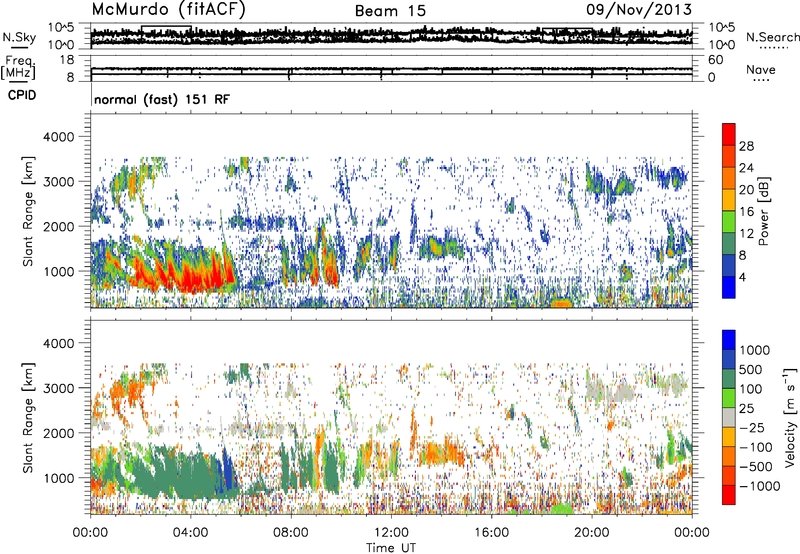
Task: Click the red bottom of the velocity colorbar
Action: [729, 495]
